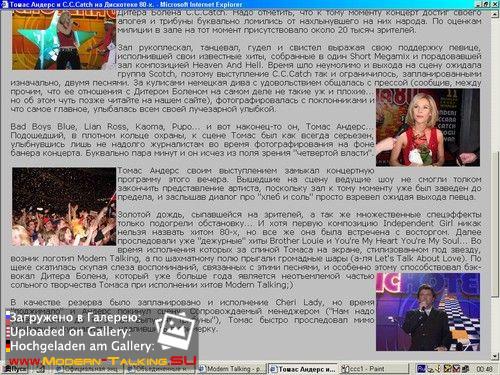The height and width of the screenshot is (375, 500).
Task: Open the photo of blonde woman in red
Action: [x=428, y=127]
